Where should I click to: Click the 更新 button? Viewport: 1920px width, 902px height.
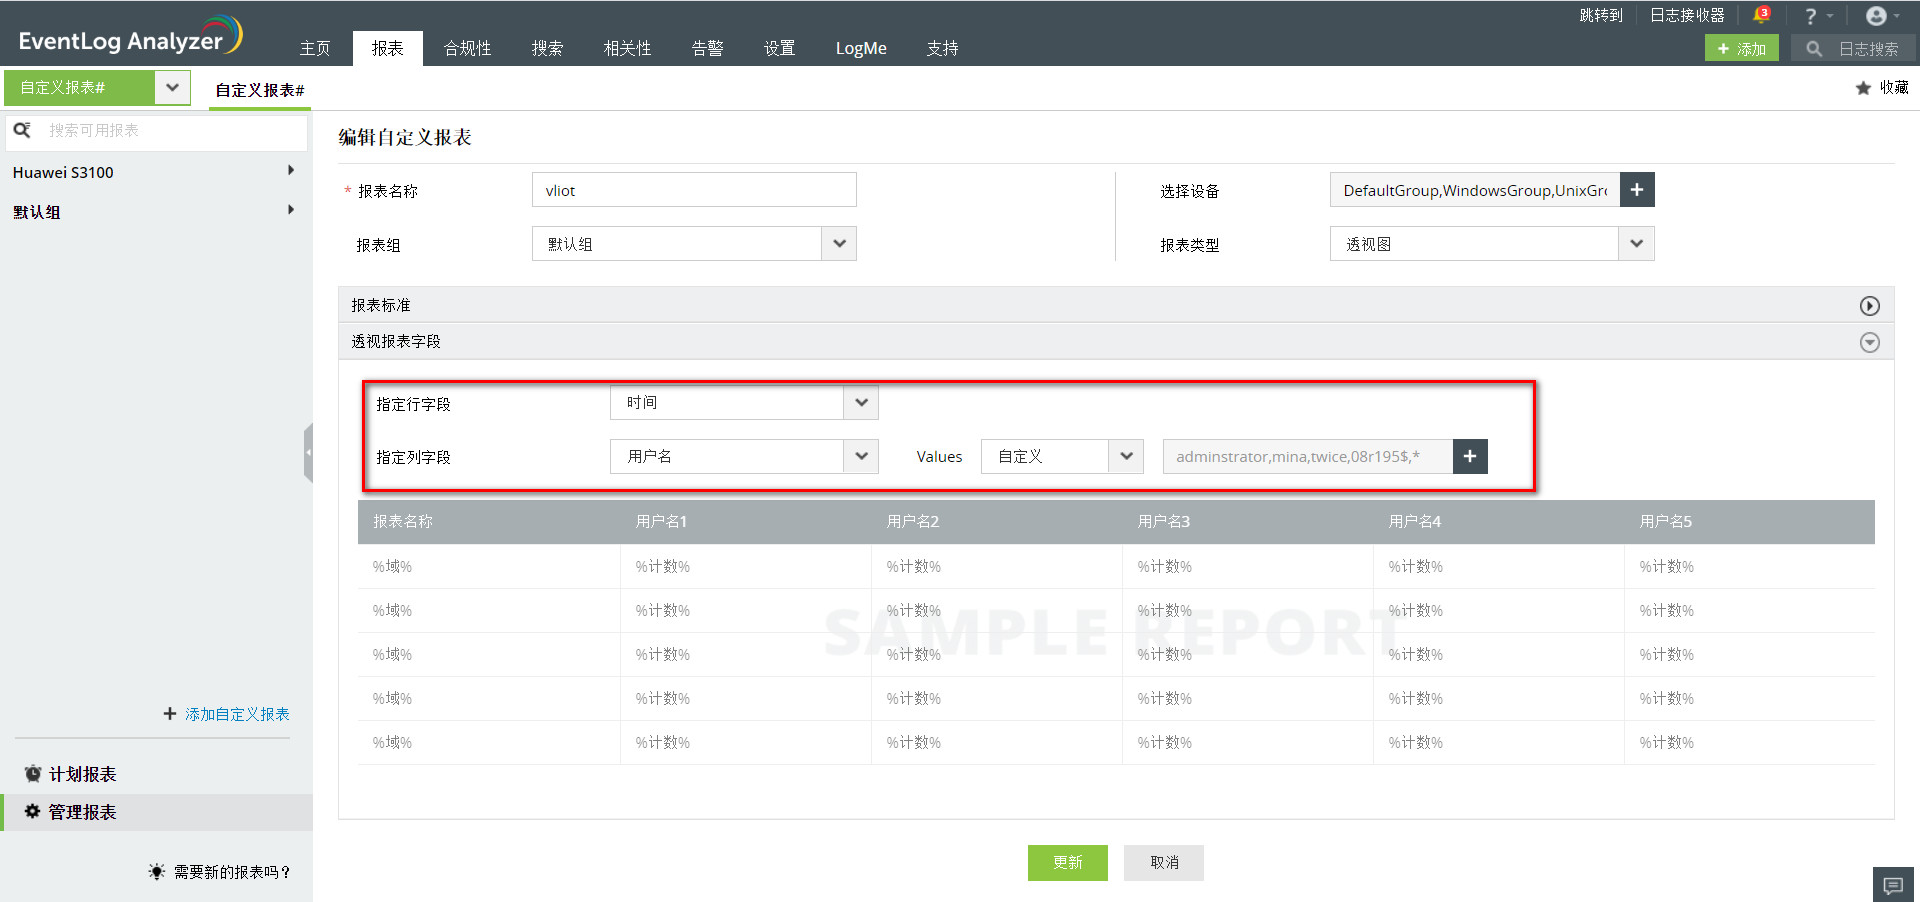[1067, 862]
